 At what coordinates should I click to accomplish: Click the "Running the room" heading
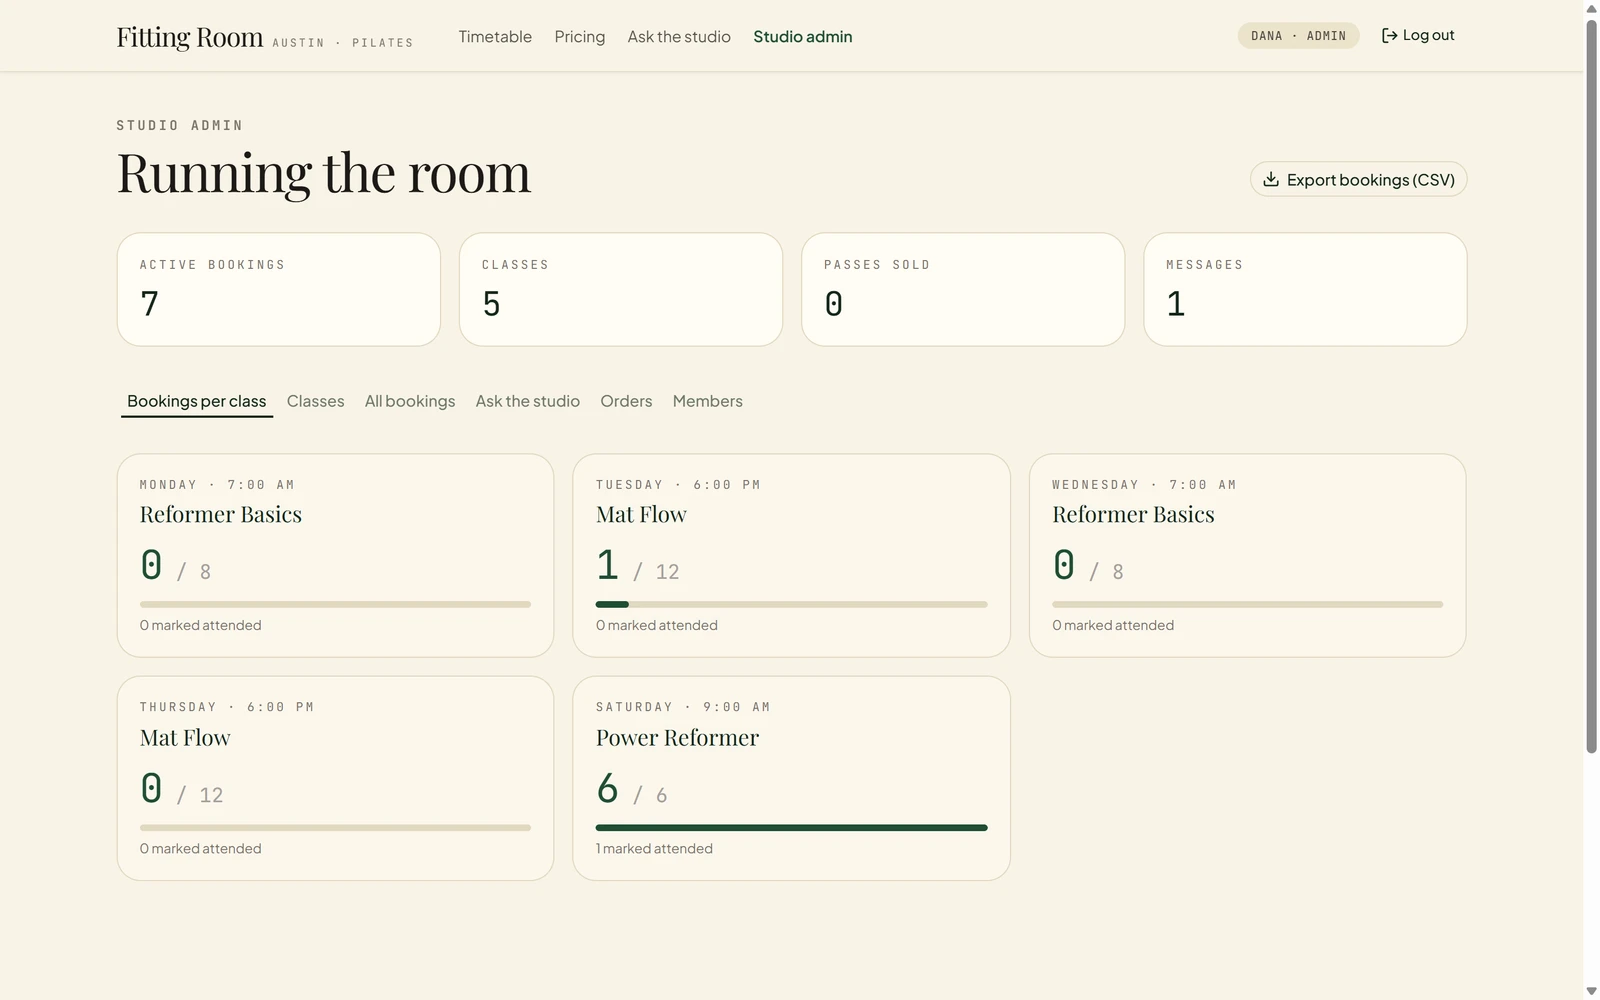coord(324,173)
